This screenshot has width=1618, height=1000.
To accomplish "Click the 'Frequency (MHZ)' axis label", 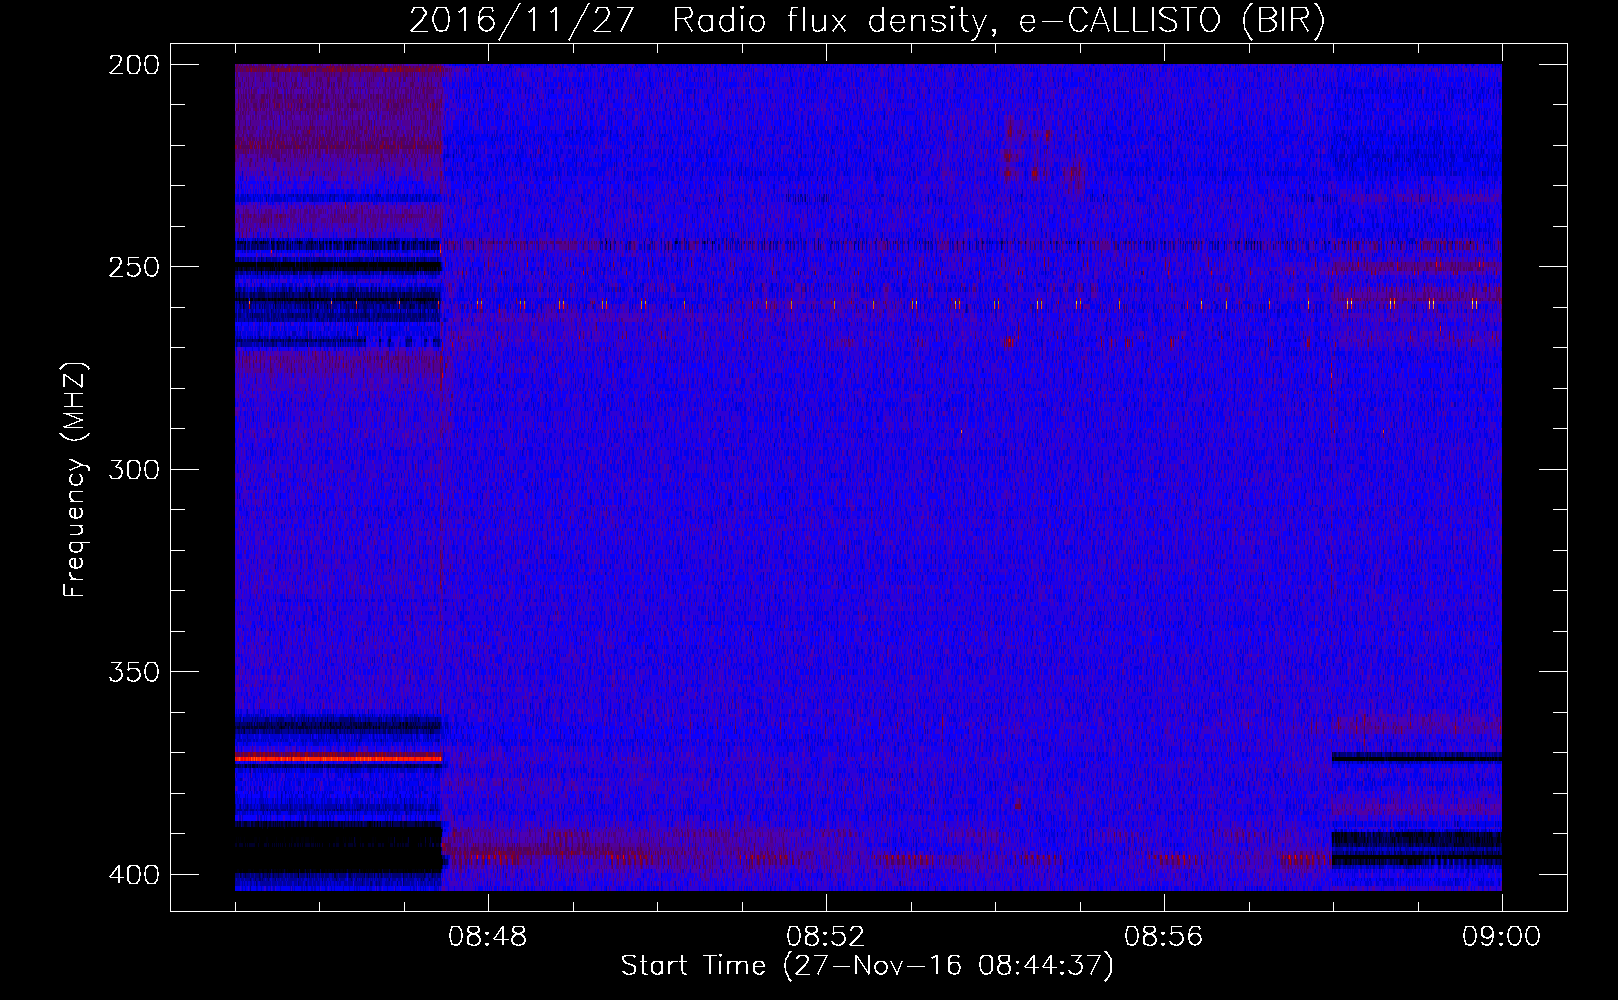I will click(75, 479).
